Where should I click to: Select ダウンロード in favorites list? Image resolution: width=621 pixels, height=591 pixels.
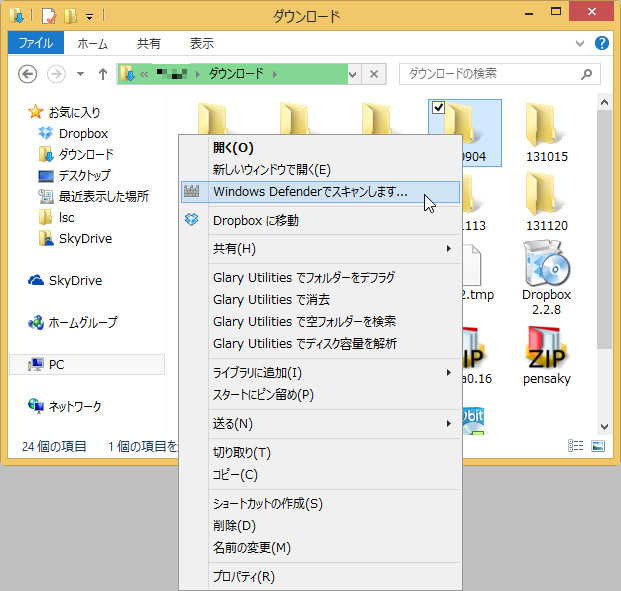point(76,154)
